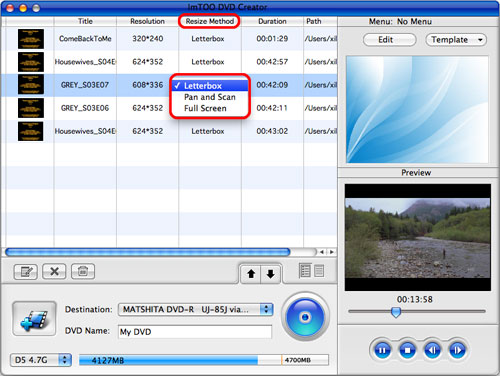Open the Destination drive dropdown
Image resolution: width=500 pixels, height=376 pixels.
coord(196,309)
